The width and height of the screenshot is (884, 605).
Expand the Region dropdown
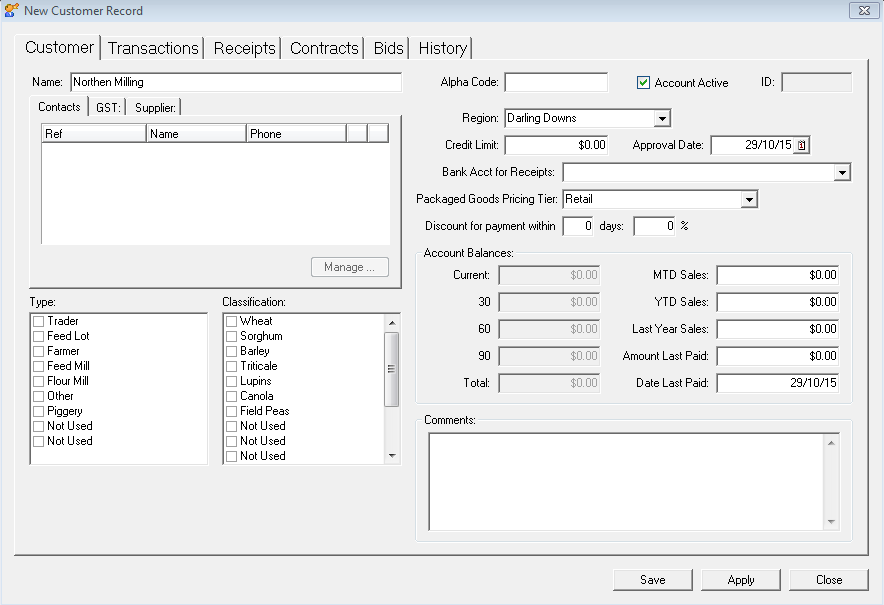point(661,118)
